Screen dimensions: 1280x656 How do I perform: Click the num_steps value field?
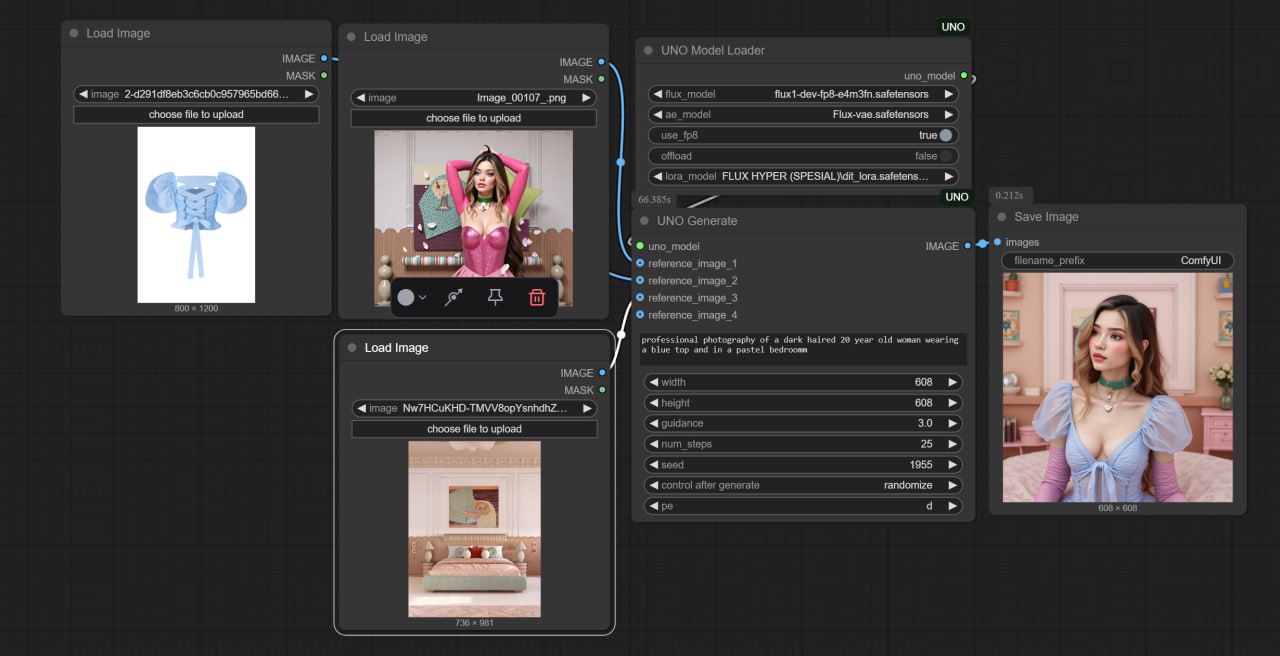tap(803, 444)
